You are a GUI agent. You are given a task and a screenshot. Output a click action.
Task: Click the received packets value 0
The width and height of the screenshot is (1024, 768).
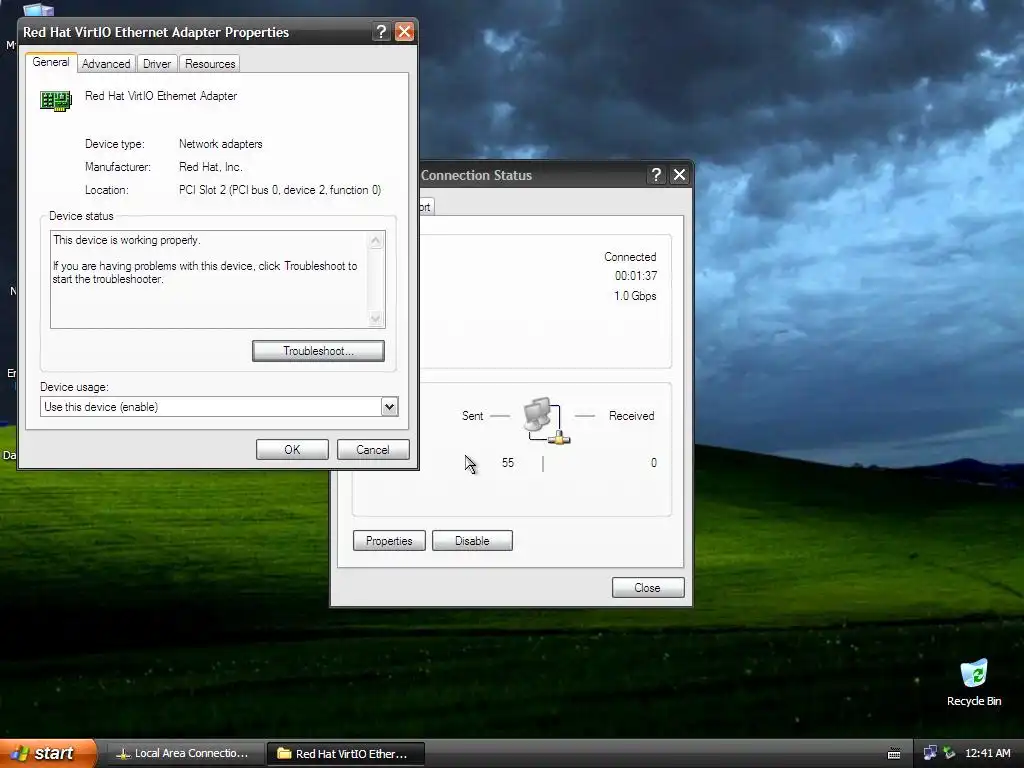(654, 462)
